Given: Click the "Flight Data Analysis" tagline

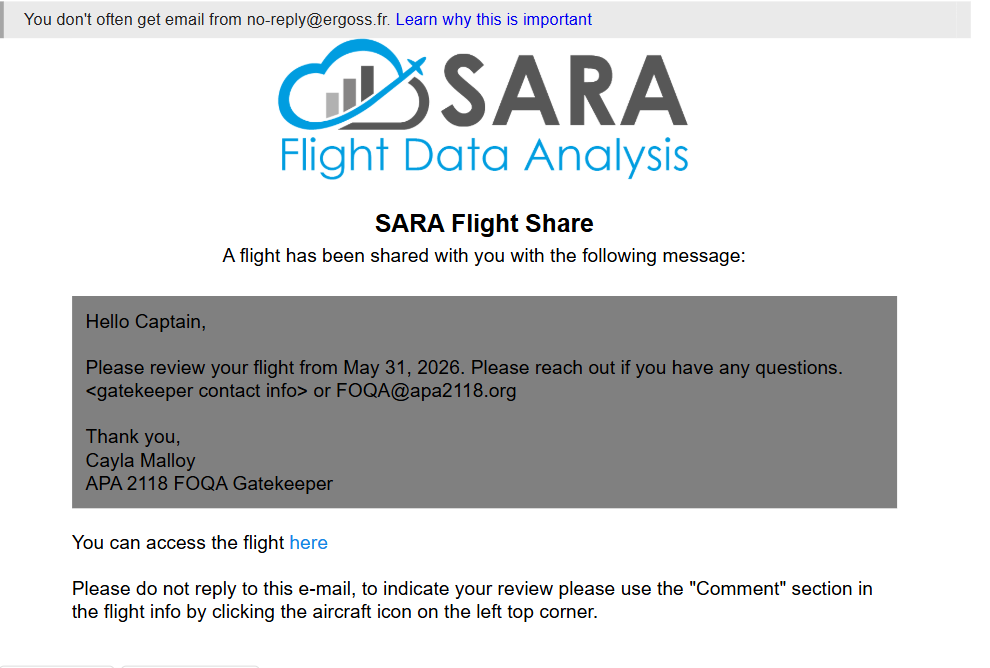Looking at the screenshot, I should point(484,156).
